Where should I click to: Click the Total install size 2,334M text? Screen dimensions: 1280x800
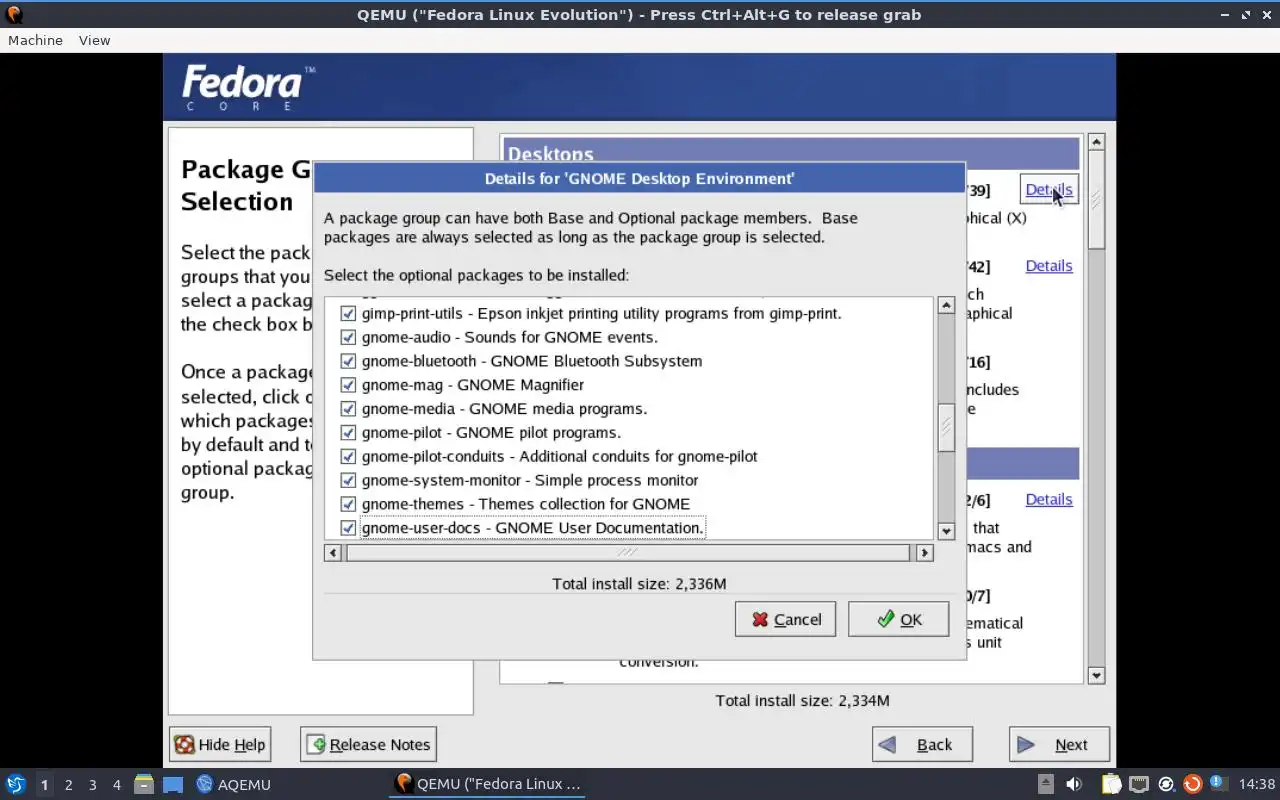802,700
